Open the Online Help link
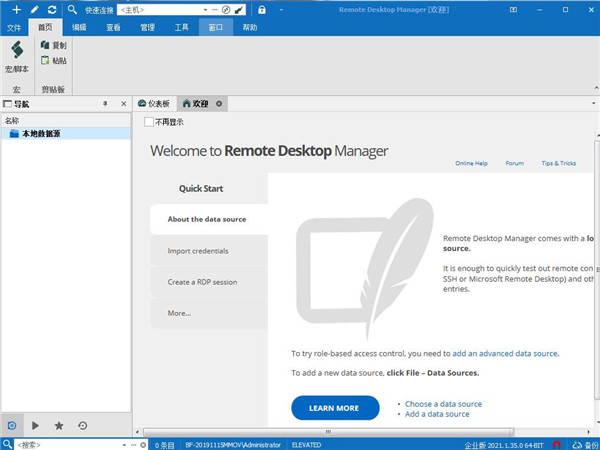 tap(471, 163)
